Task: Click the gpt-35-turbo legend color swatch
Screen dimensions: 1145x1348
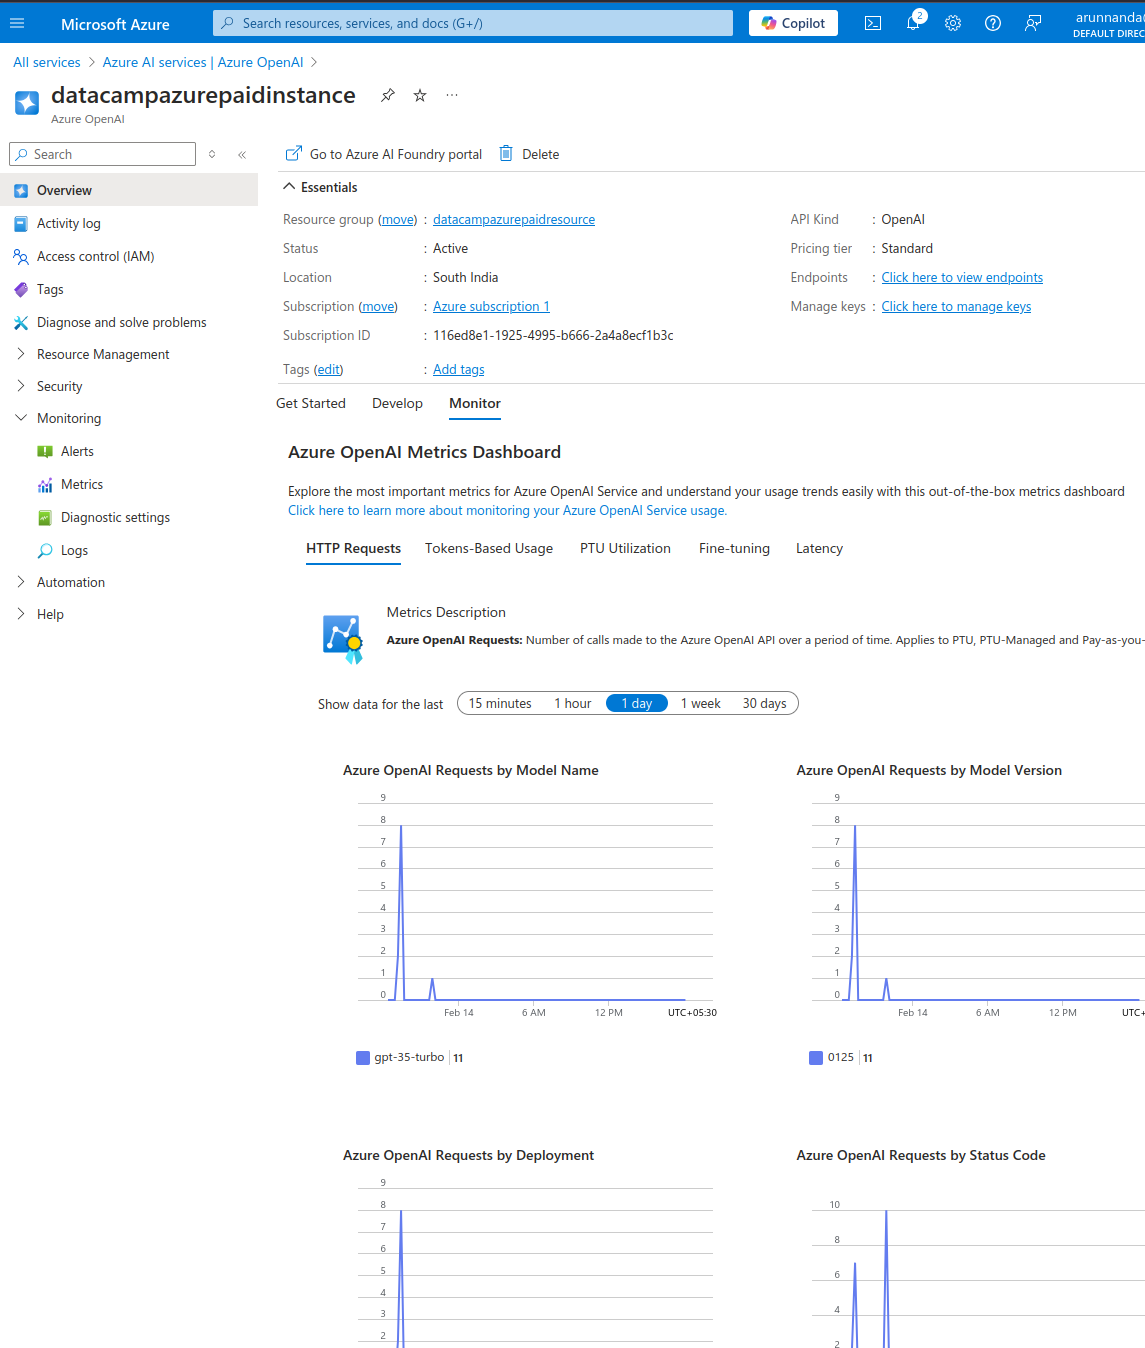Action: click(363, 1058)
